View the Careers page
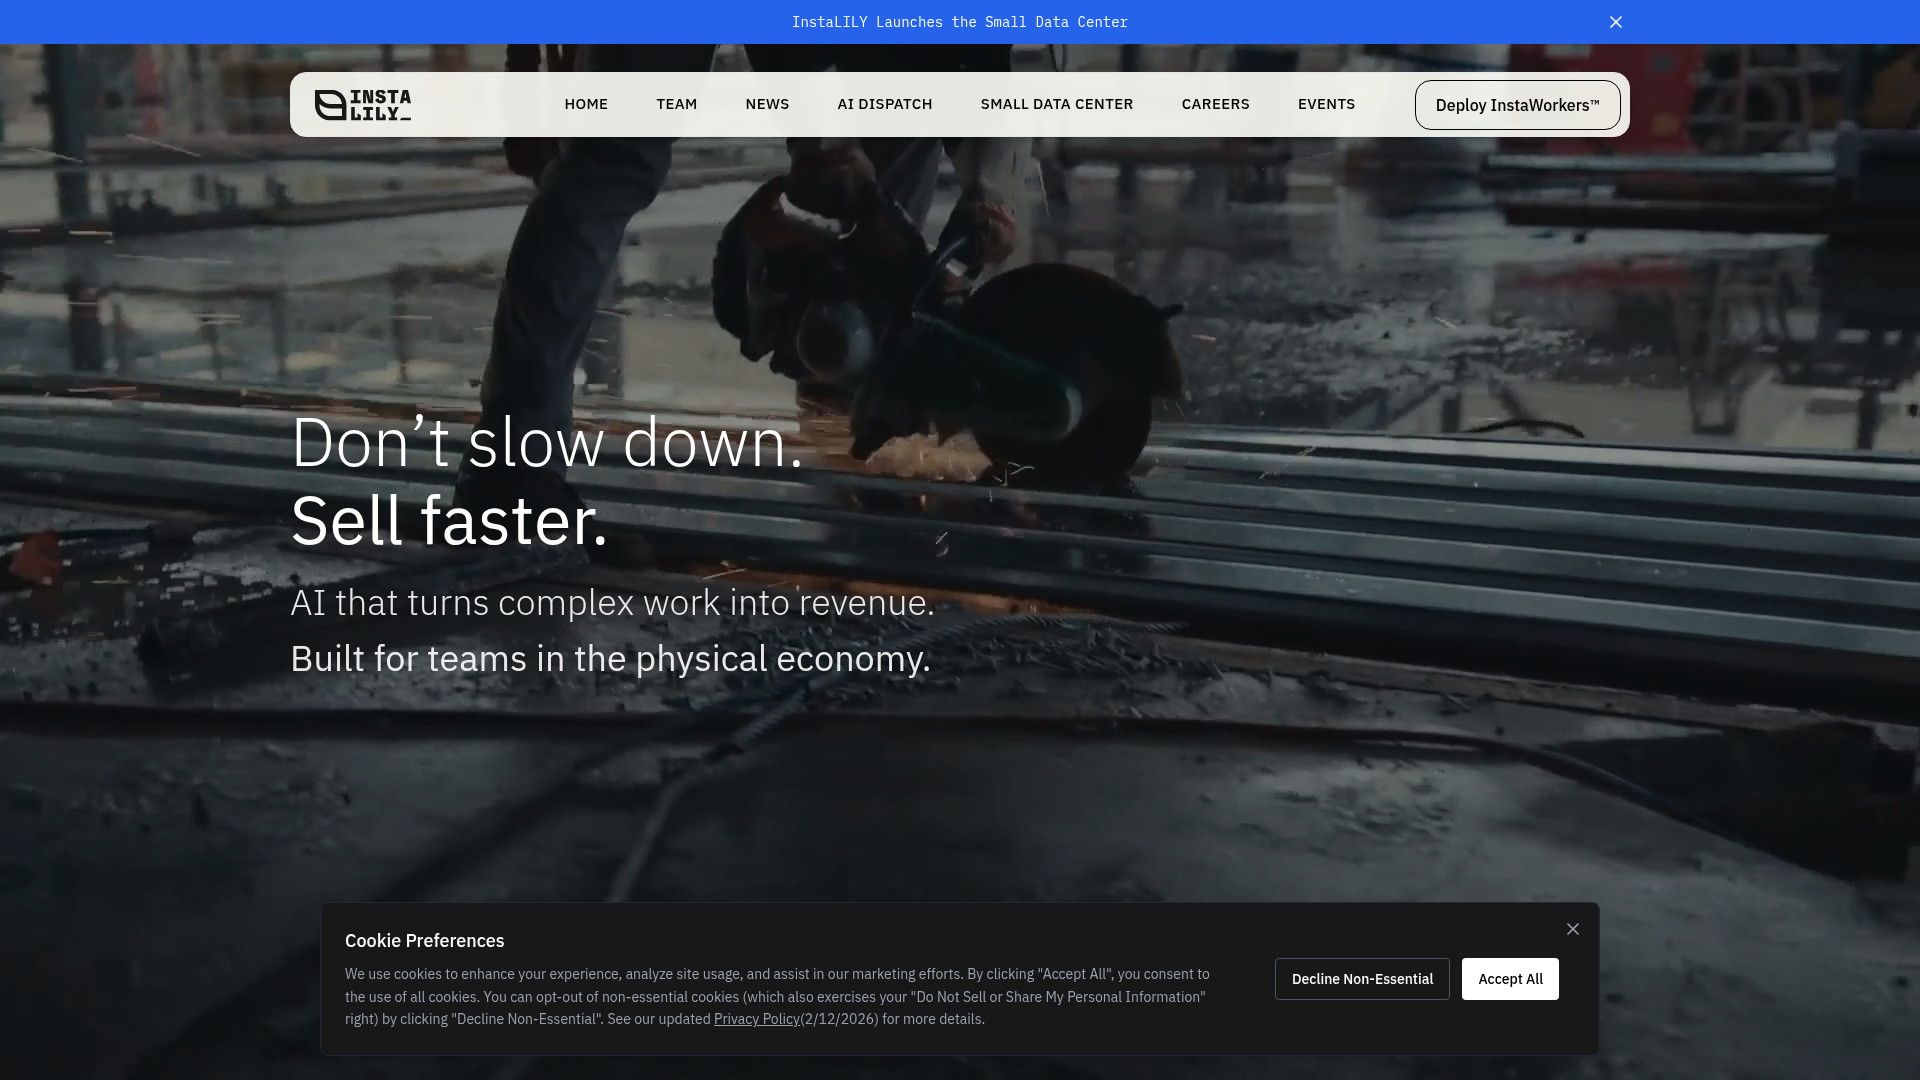This screenshot has width=1920, height=1080. click(x=1216, y=104)
